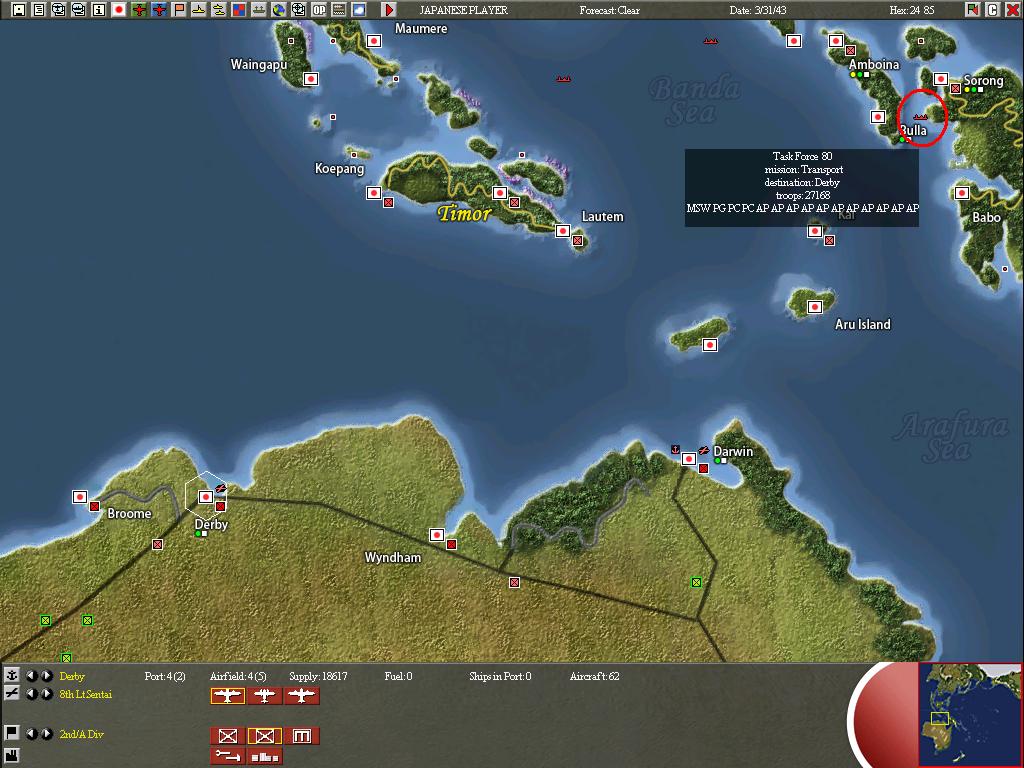1024x768 pixels.
Task: Click the factory icon in bottom panel
Action: point(11,756)
